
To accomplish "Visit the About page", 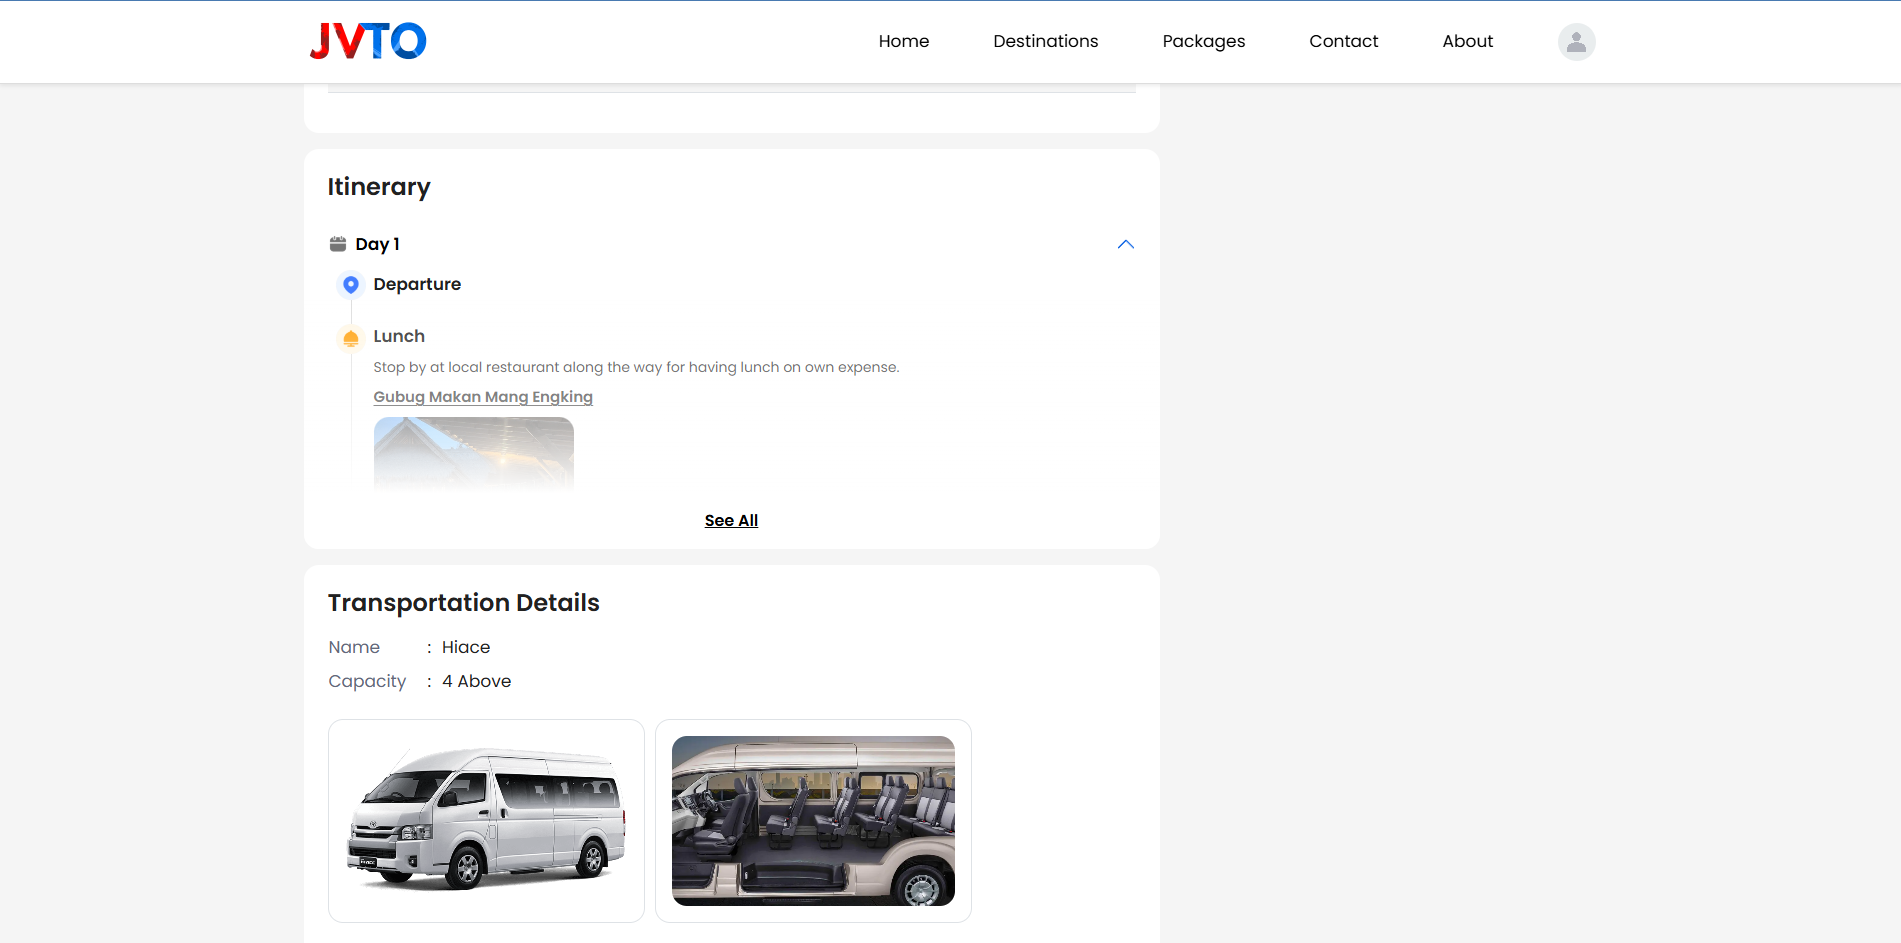I will 1467,41.
